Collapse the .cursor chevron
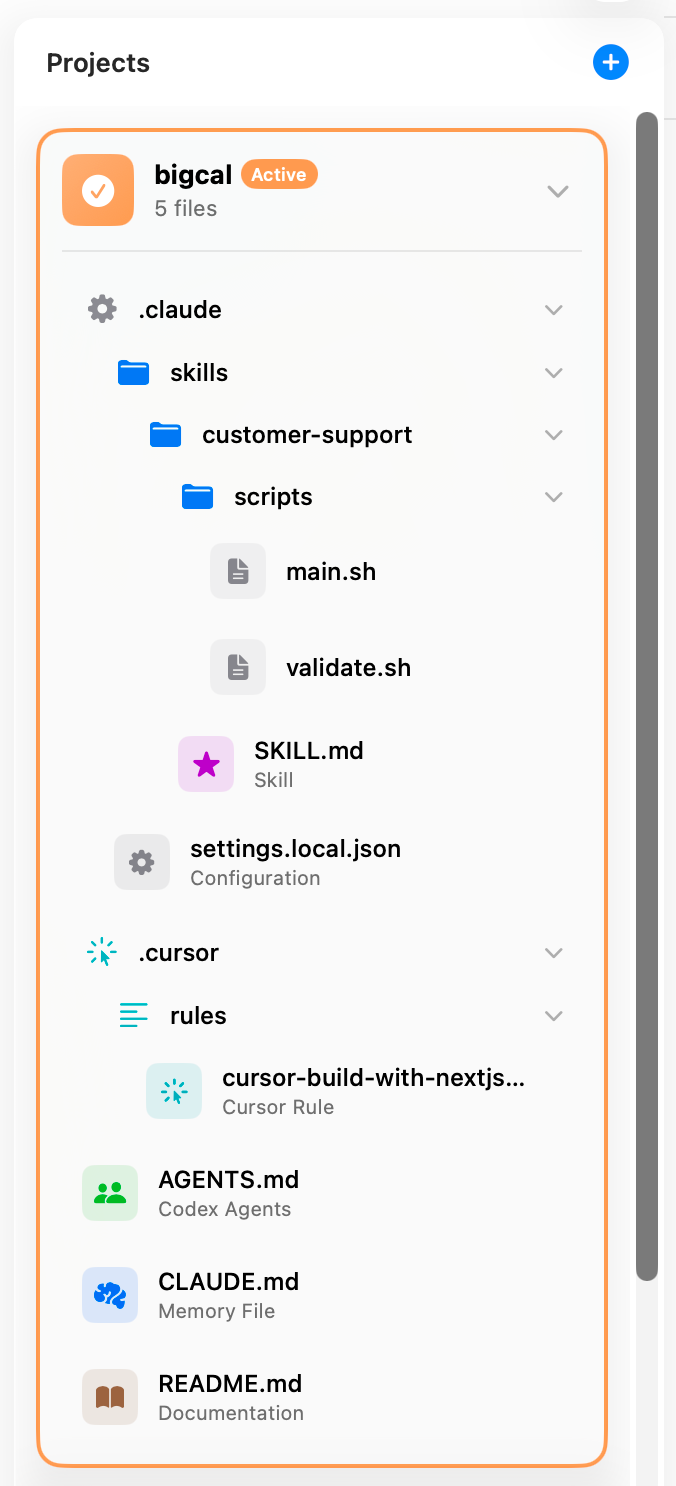676x1486 pixels. click(554, 952)
